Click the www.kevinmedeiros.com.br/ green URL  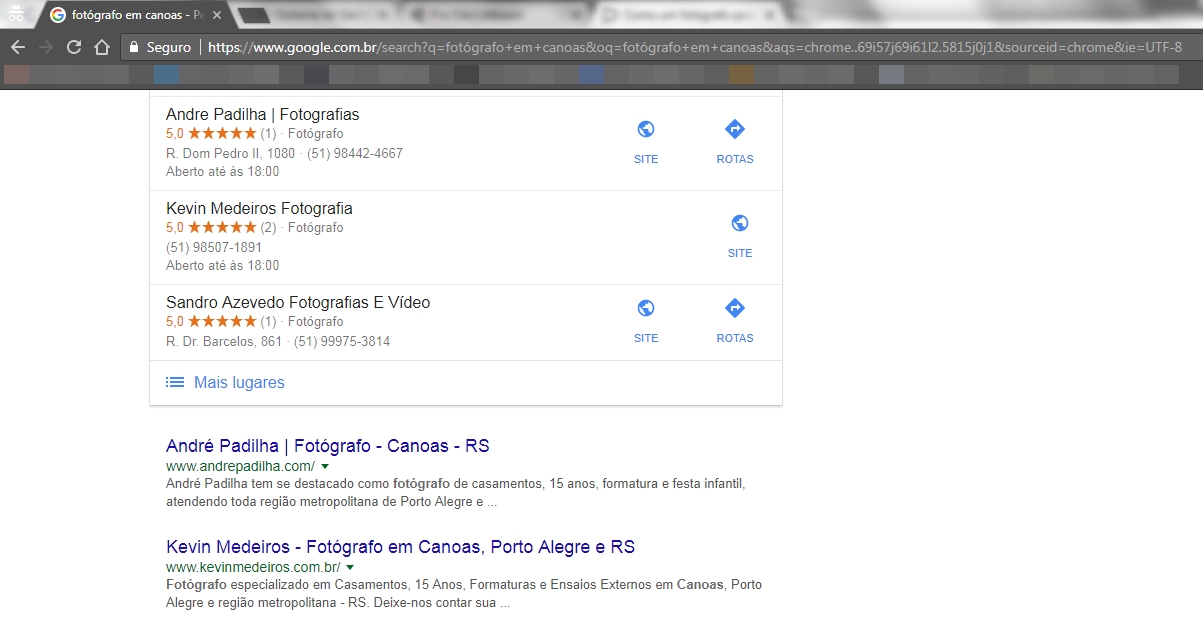pyautogui.click(x=253, y=568)
